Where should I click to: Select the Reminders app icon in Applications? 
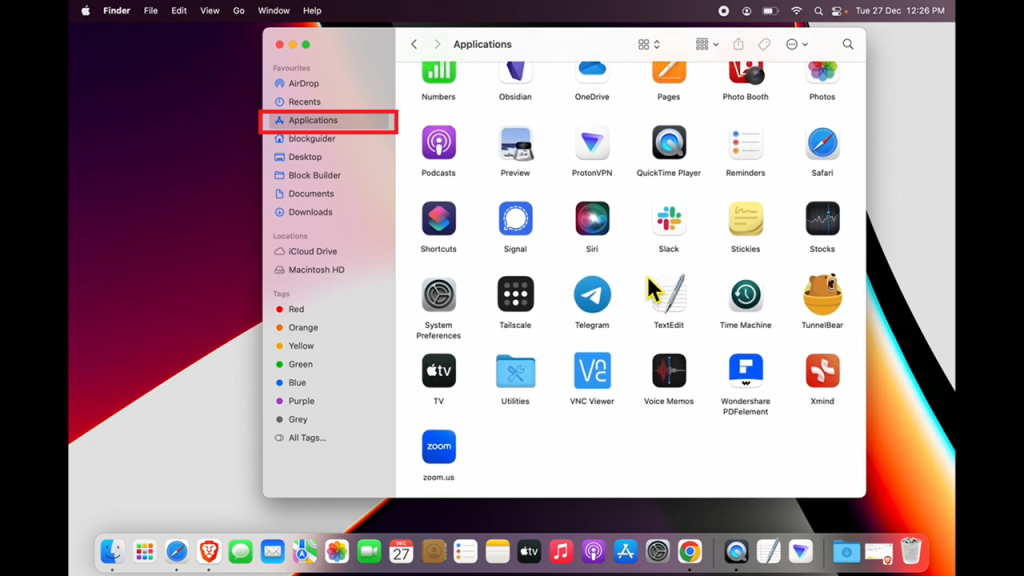point(745,142)
